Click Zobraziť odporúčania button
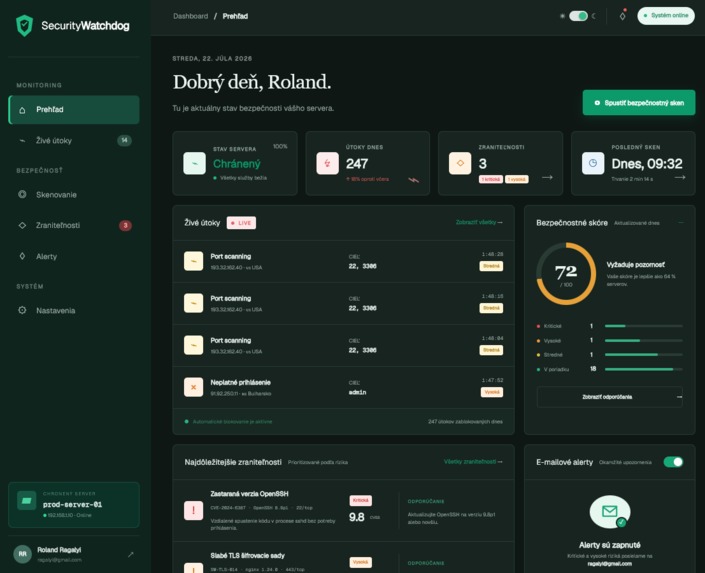 pos(610,397)
